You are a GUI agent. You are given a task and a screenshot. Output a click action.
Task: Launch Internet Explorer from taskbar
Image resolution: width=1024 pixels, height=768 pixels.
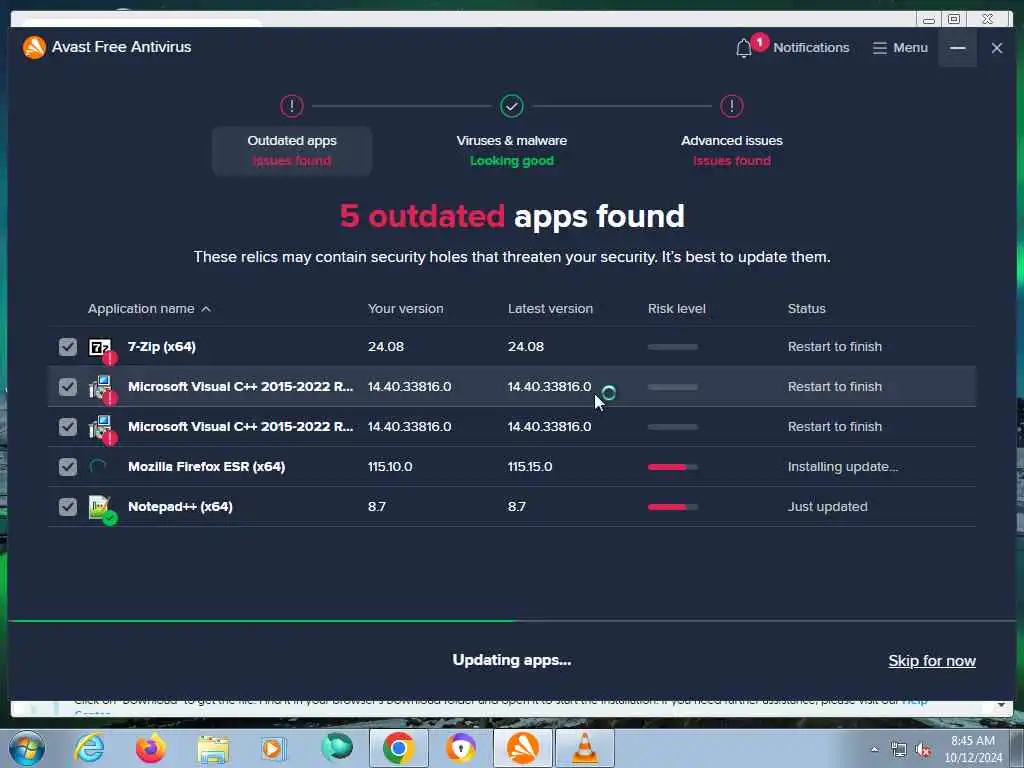click(x=89, y=748)
